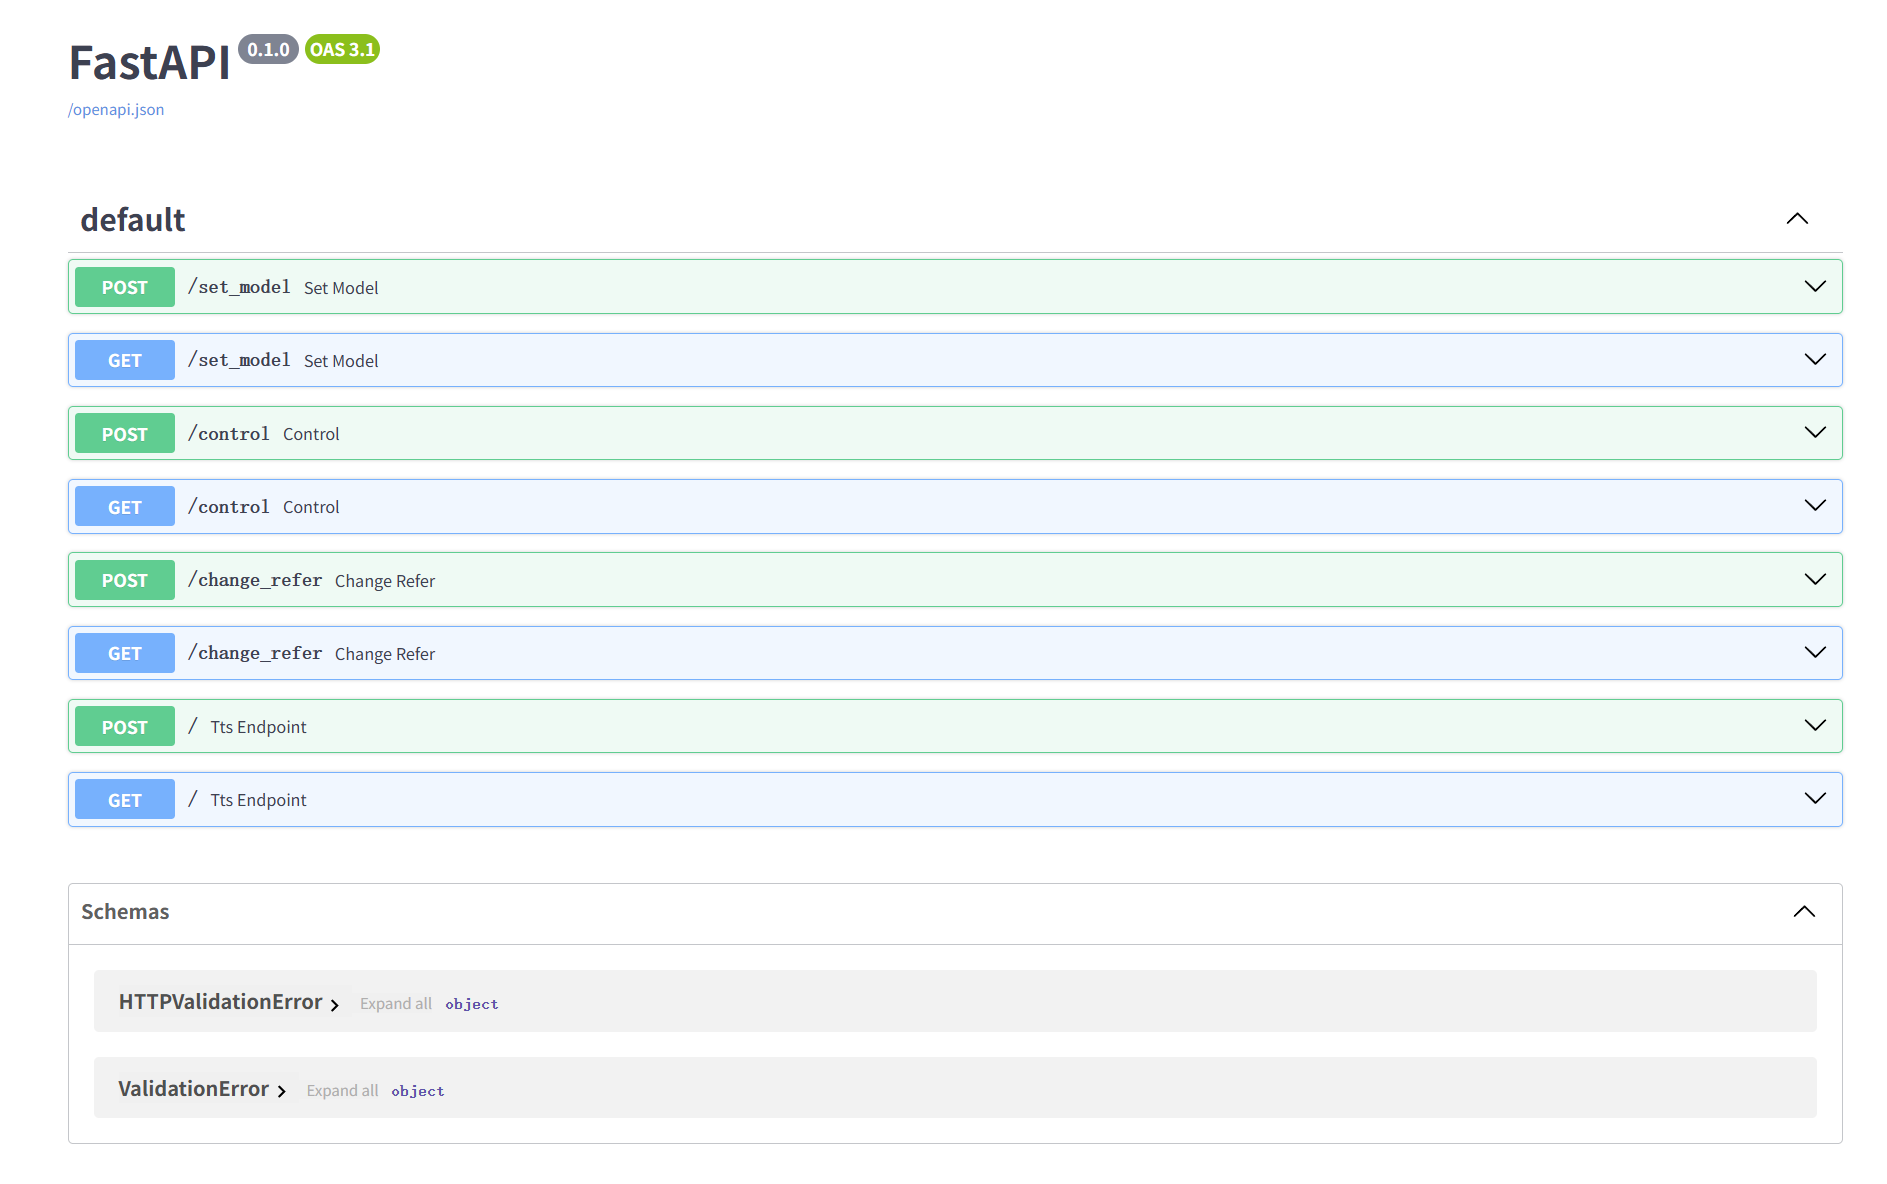This screenshot has width=1887, height=1184.
Task: Open the /openapi.json link
Action: (x=116, y=110)
